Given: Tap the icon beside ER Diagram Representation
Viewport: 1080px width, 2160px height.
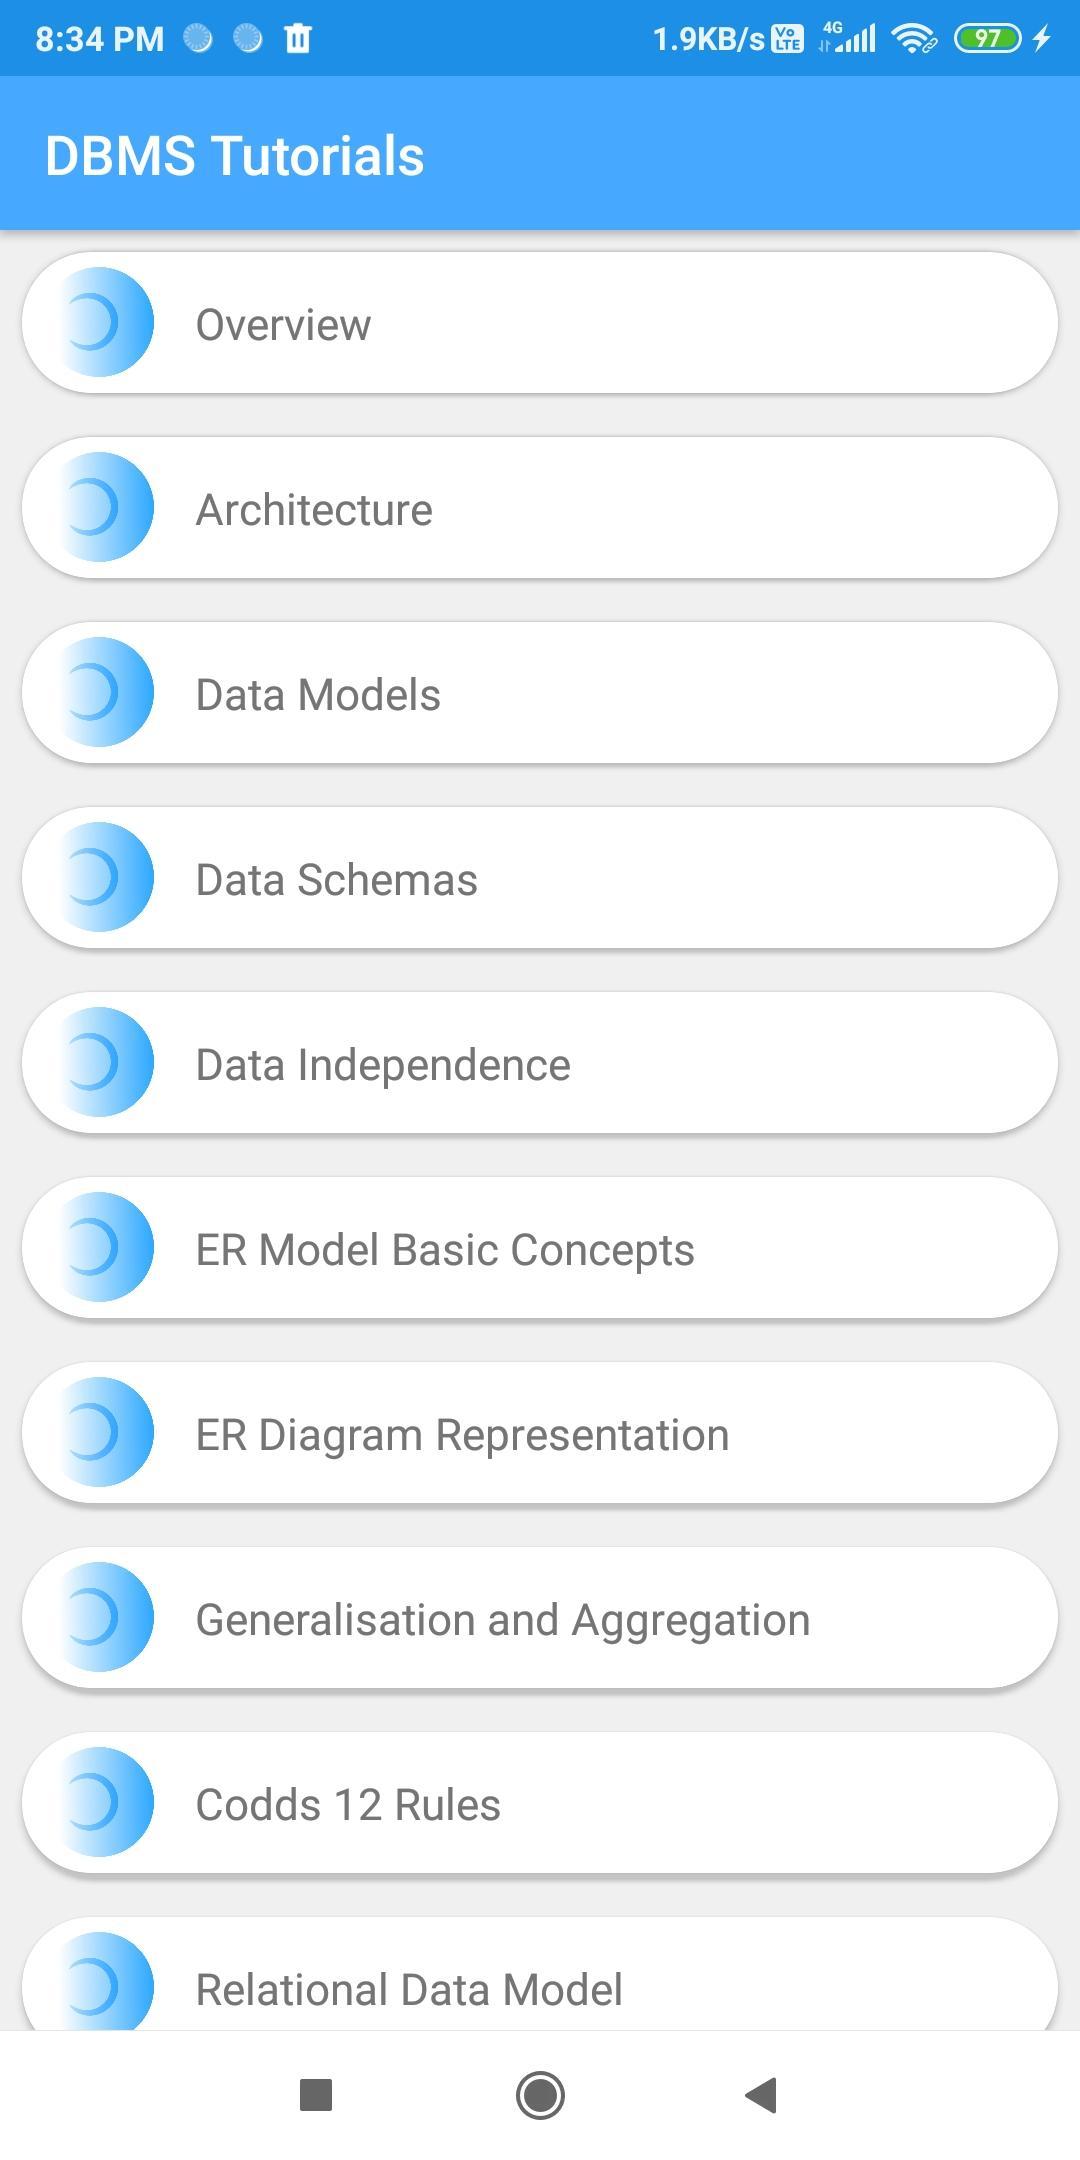Looking at the screenshot, I should [101, 1432].
